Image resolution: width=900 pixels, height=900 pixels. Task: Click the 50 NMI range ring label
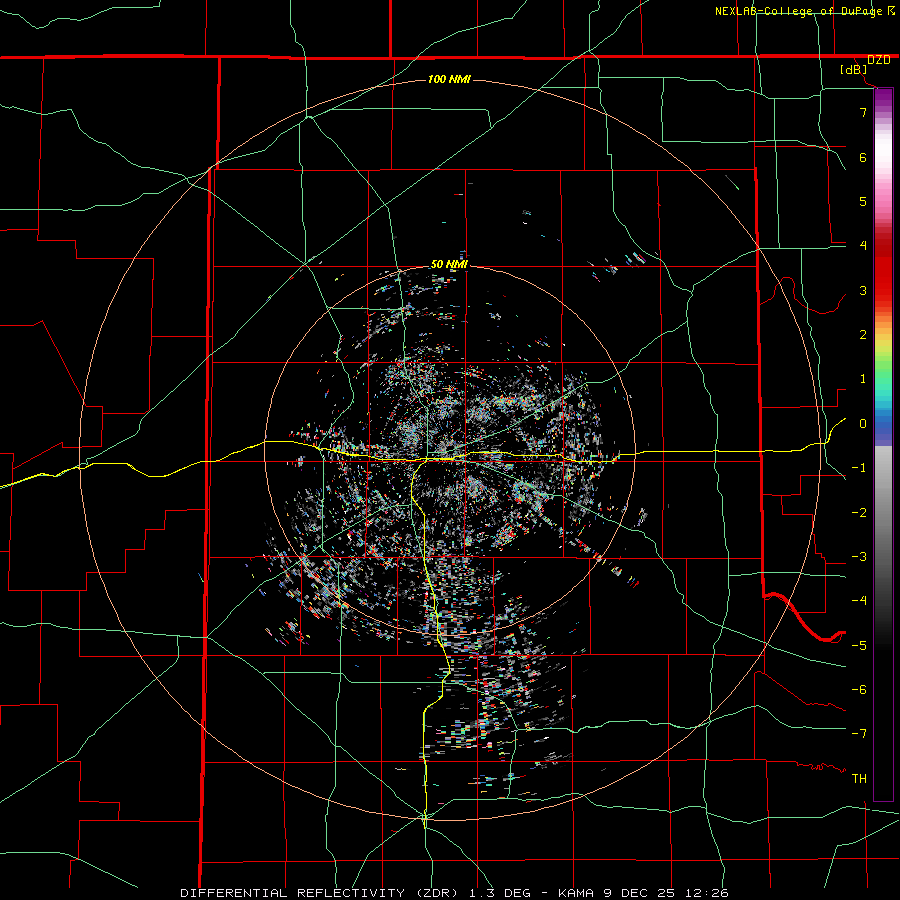click(x=449, y=265)
